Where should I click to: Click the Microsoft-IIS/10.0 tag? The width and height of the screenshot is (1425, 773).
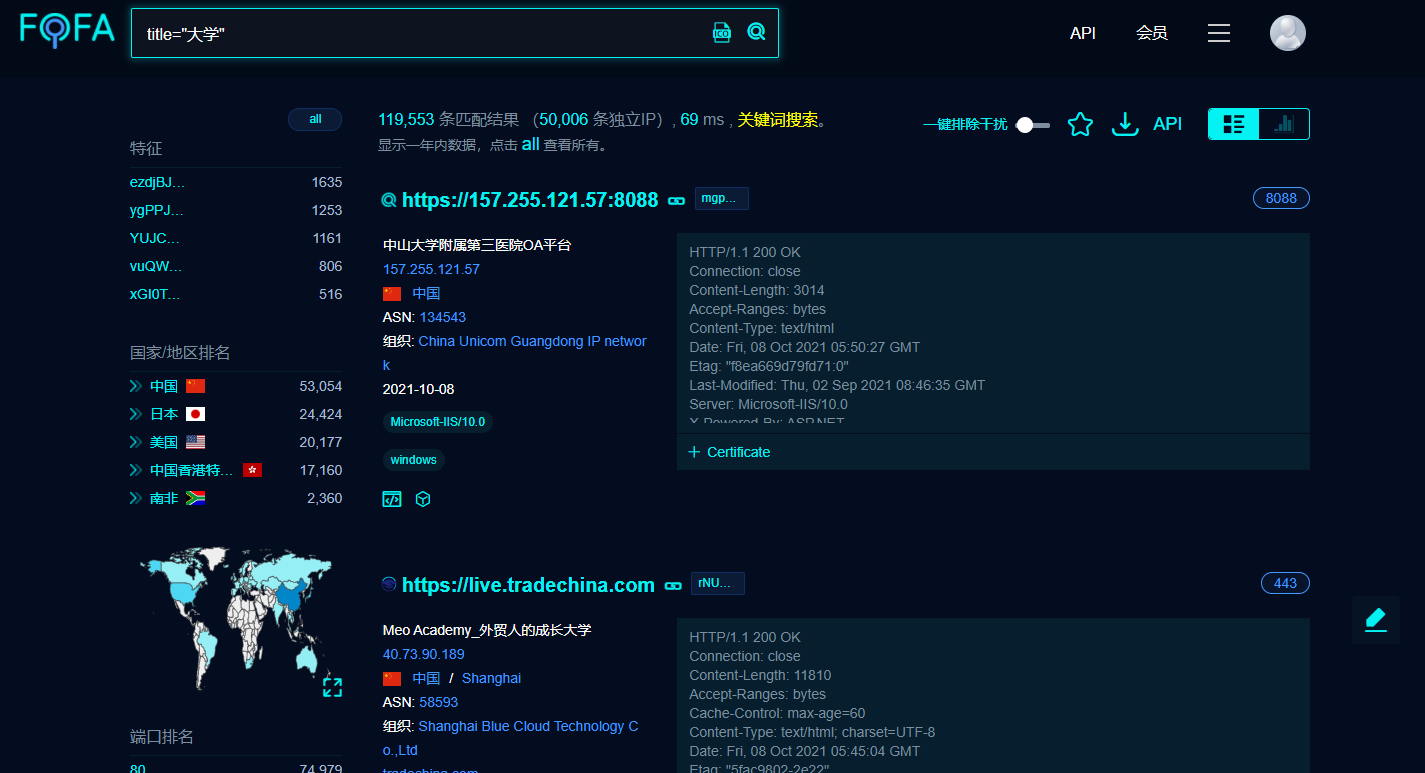438,422
